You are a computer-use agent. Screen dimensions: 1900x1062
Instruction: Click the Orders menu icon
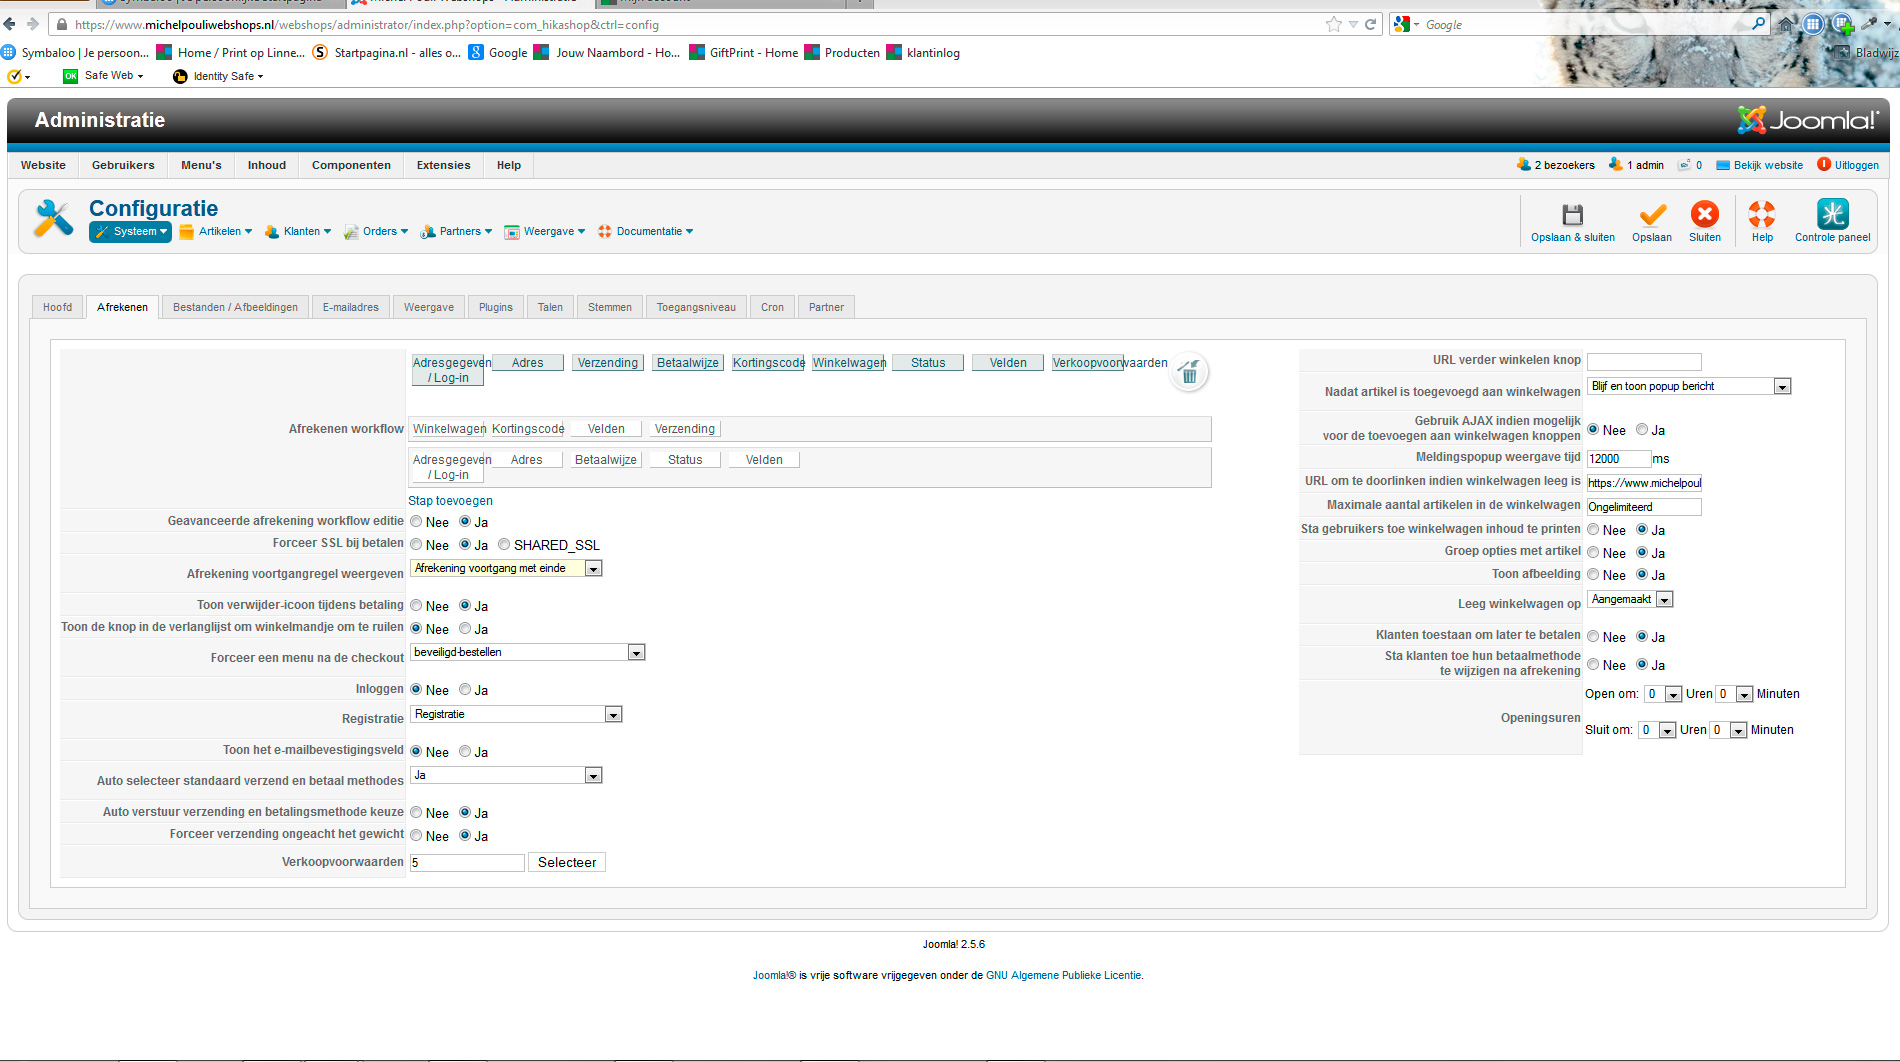(351, 232)
